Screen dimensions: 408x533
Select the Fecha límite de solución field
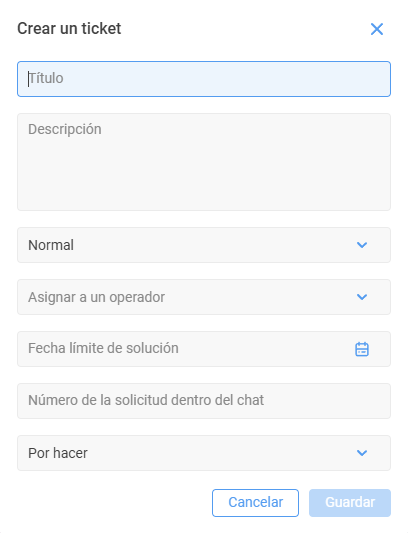click(204, 349)
